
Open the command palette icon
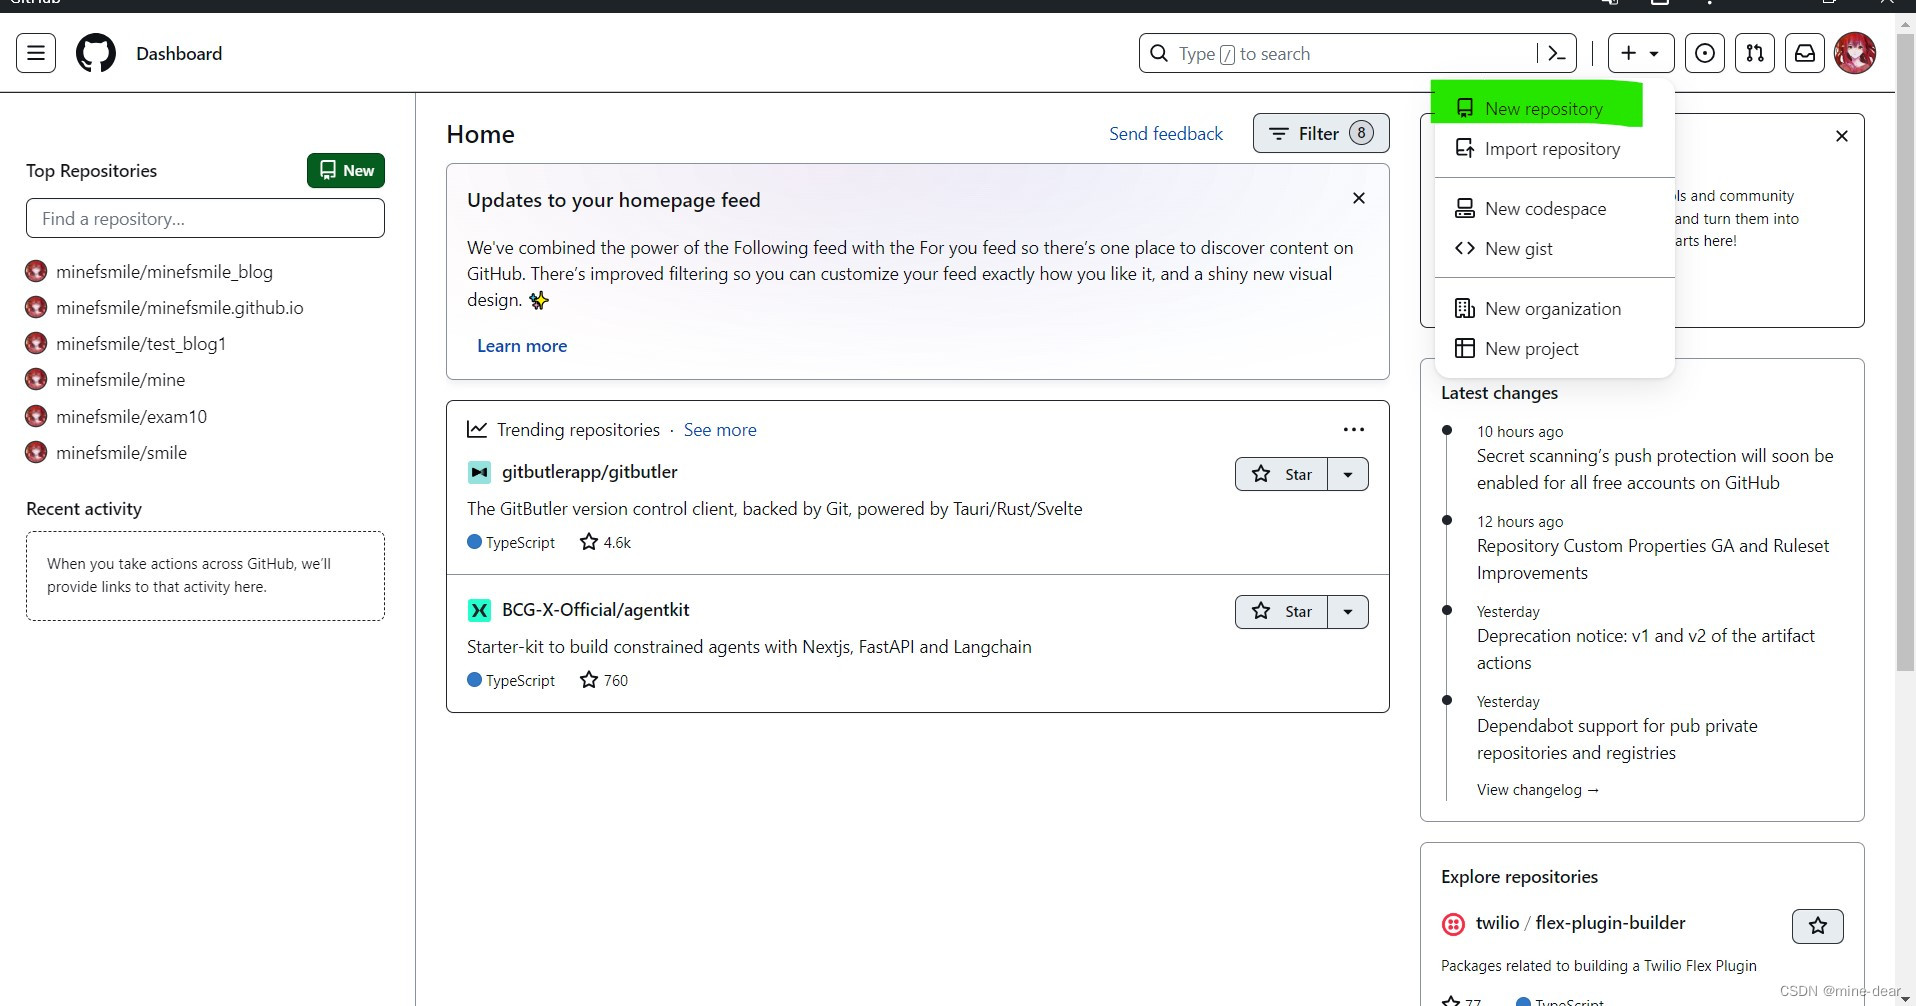tap(1556, 53)
